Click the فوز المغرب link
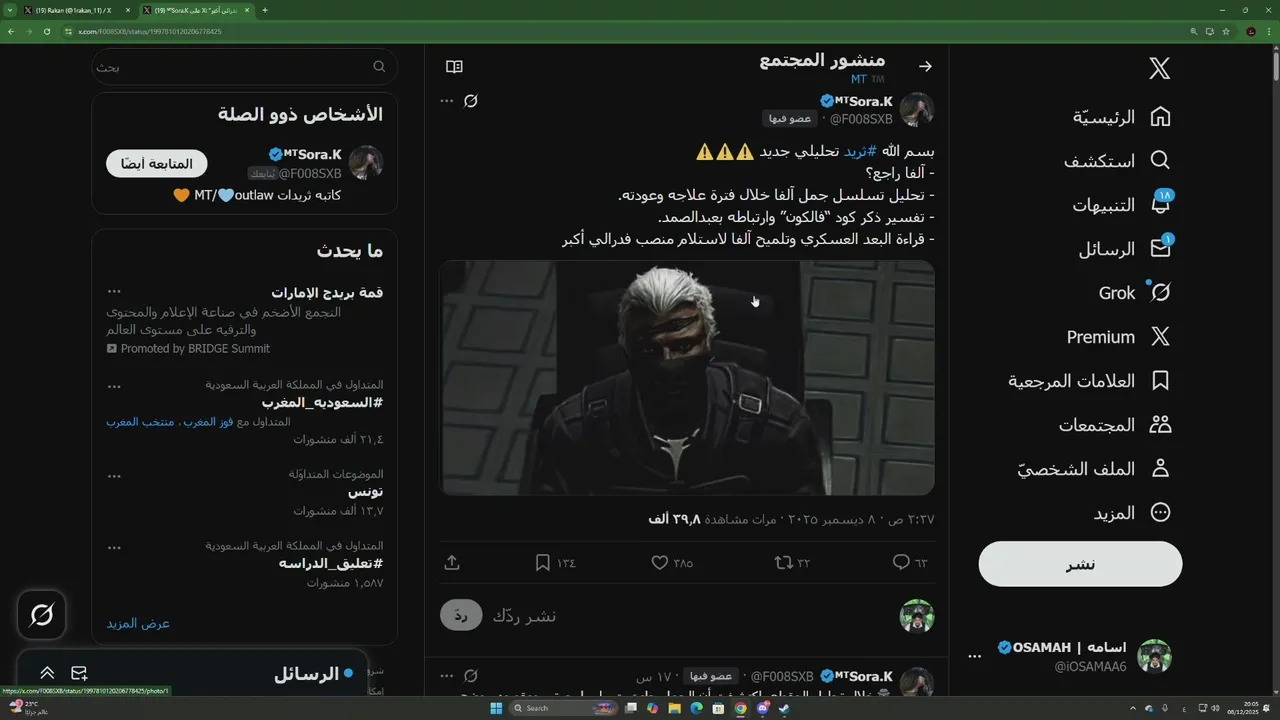Viewport: 1280px width, 720px height. coord(207,422)
